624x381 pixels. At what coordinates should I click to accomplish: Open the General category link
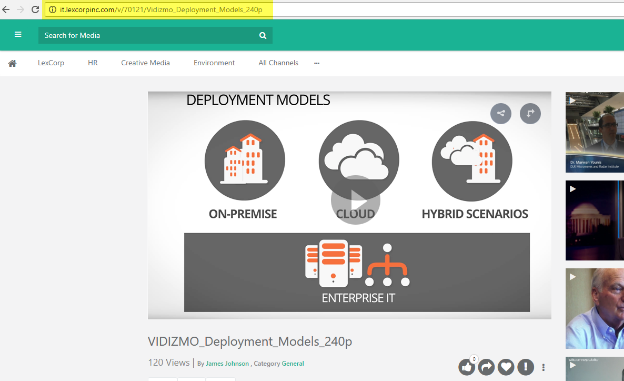coord(293,363)
